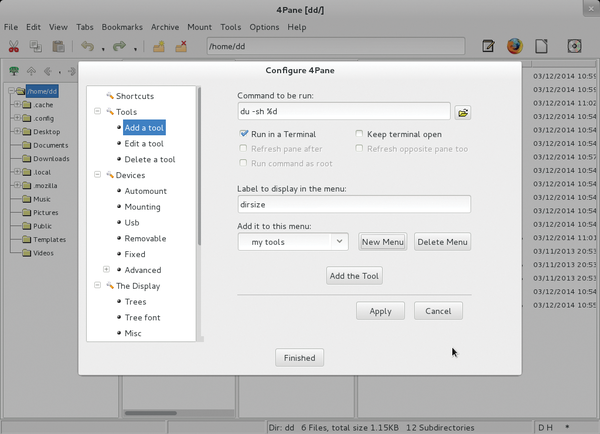This screenshot has width=600, height=434.
Task: Click the Redo arrow icon
Action: coord(119,46)
